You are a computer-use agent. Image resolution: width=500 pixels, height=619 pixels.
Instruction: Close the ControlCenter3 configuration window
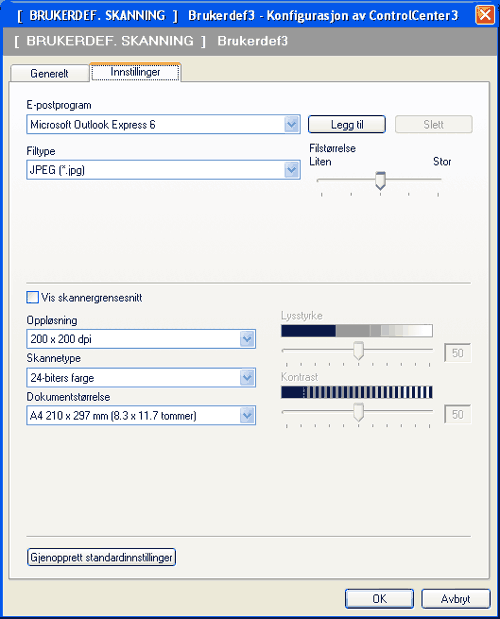coord(485,15)
